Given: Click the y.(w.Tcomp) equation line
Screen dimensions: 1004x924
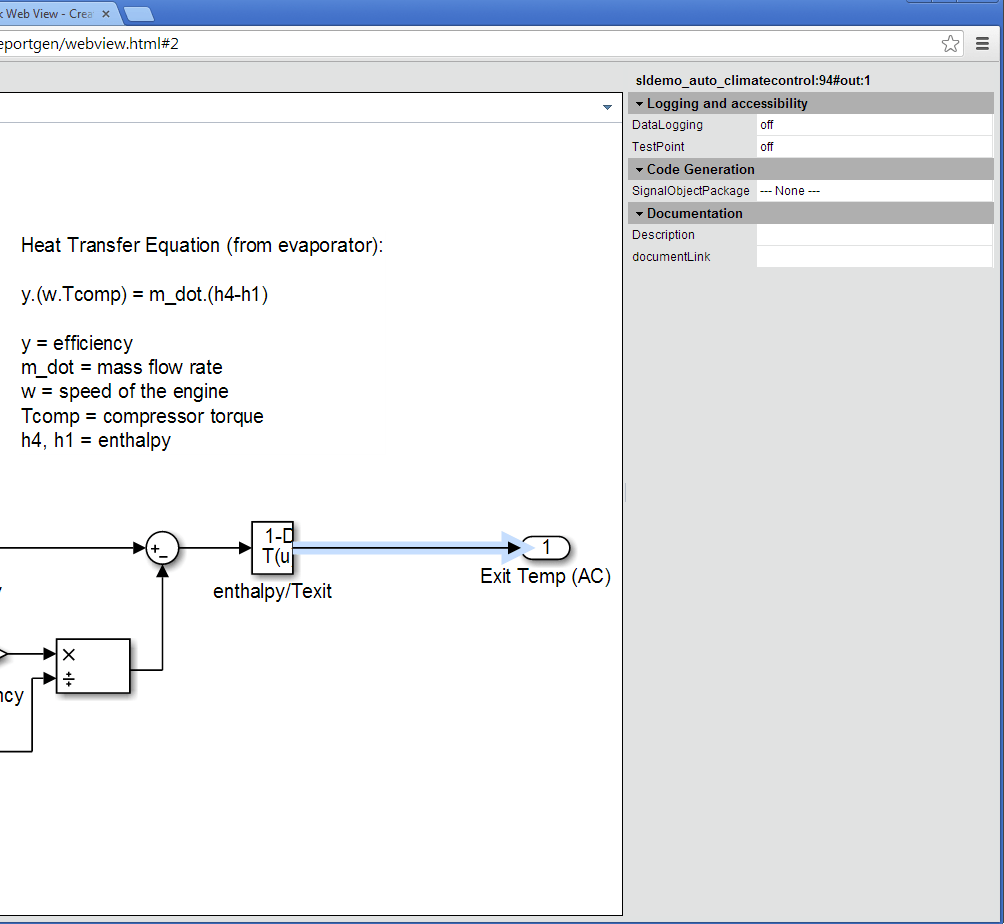Looking at the screenshot, I should 144,295.
